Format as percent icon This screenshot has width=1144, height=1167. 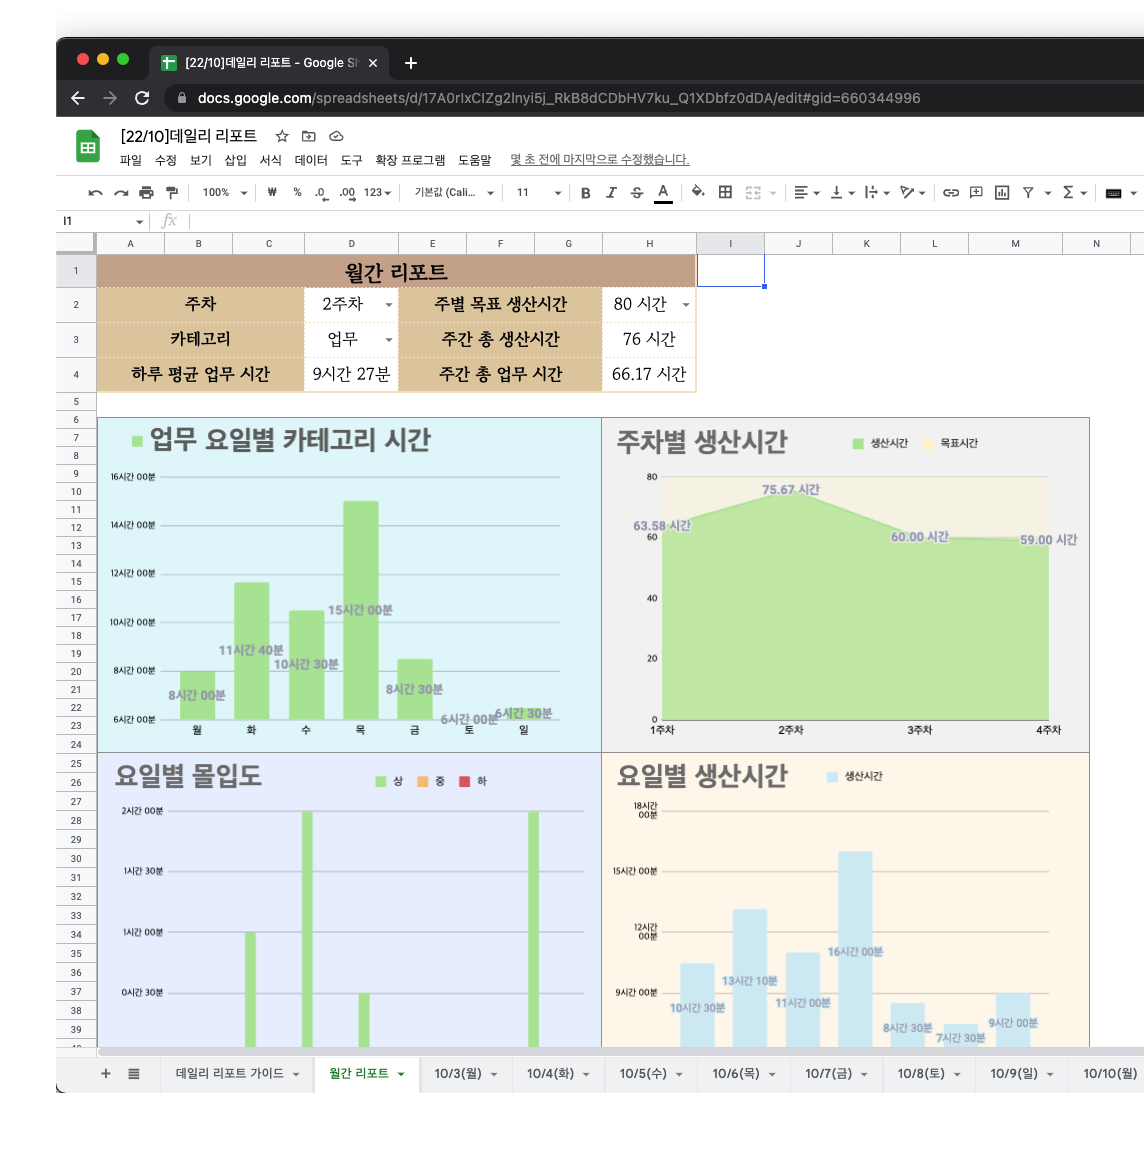tap(297, 192)
